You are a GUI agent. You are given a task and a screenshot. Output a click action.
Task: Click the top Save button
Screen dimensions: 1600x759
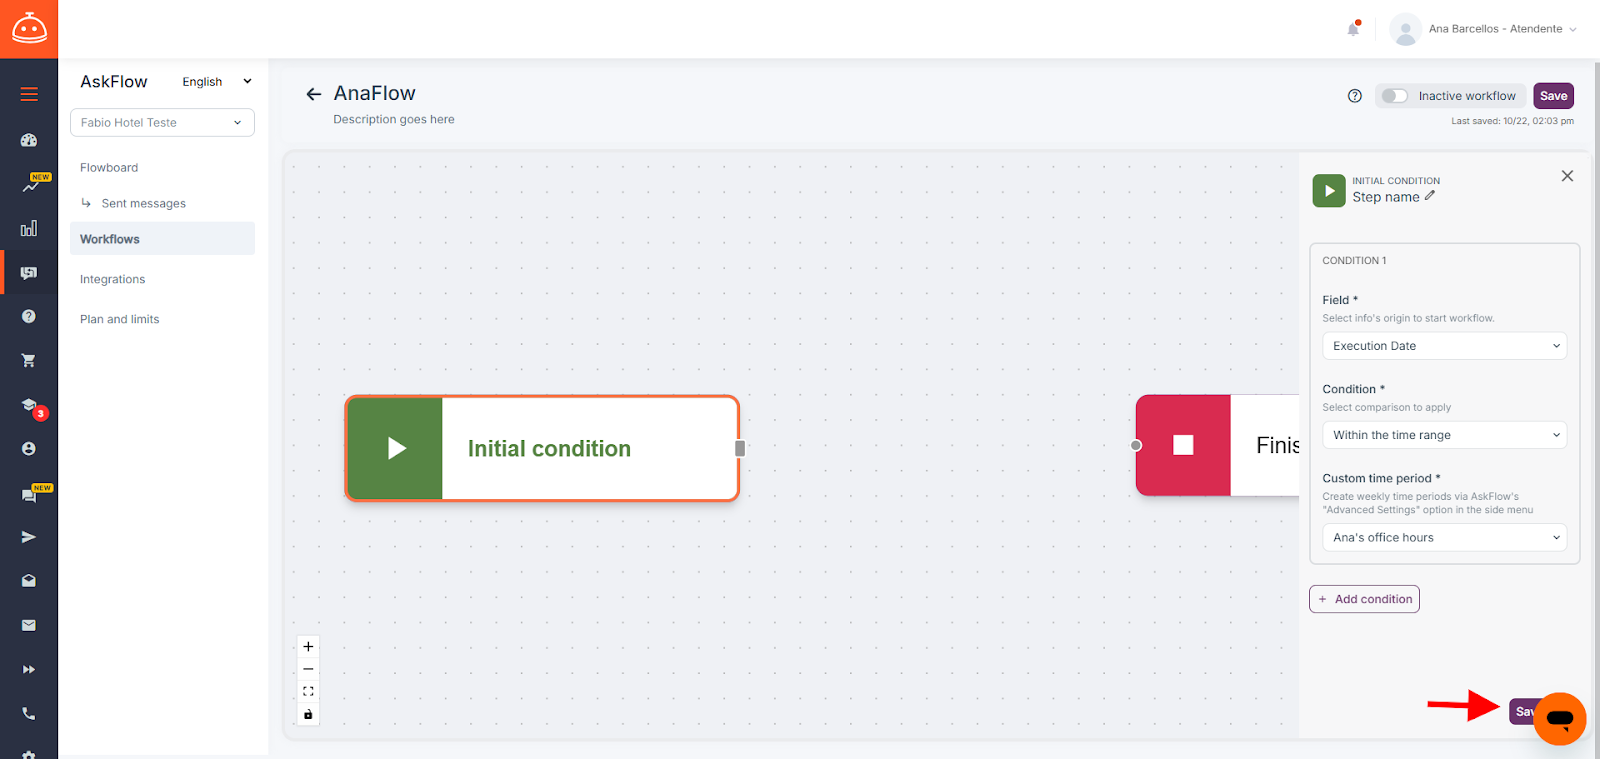1553,96
